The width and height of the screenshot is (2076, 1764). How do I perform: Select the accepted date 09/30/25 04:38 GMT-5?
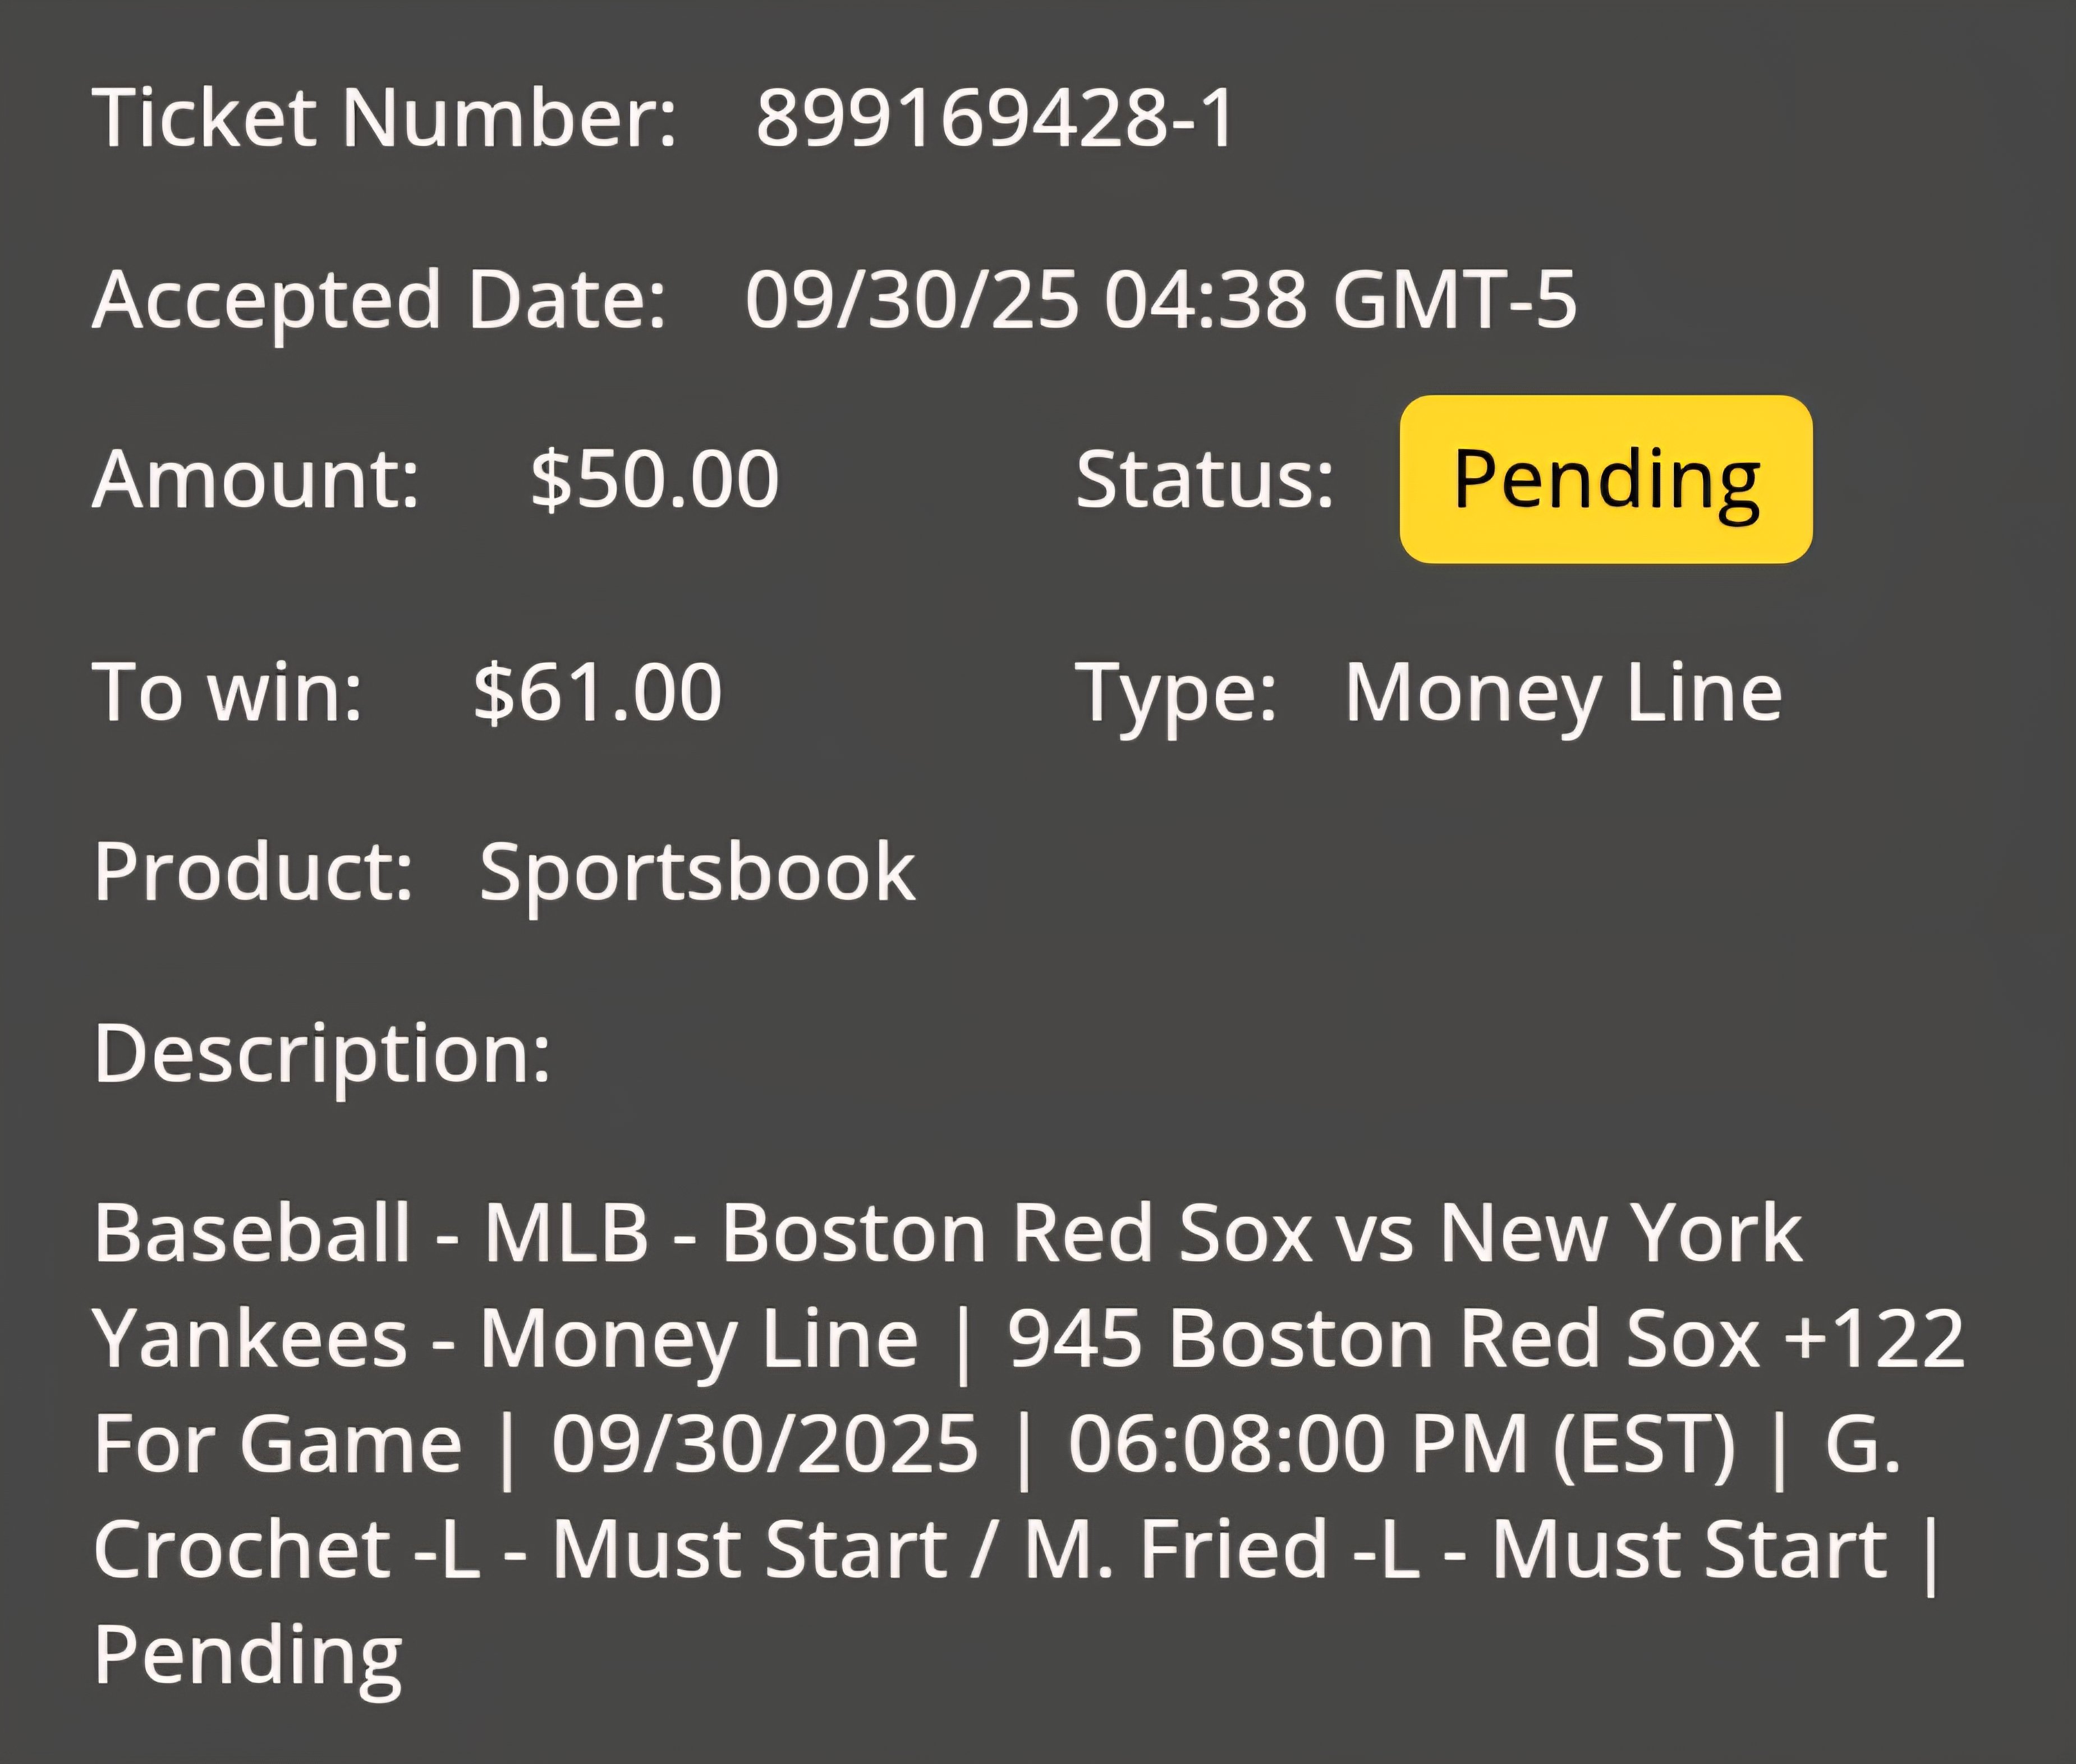(1161, 299)
